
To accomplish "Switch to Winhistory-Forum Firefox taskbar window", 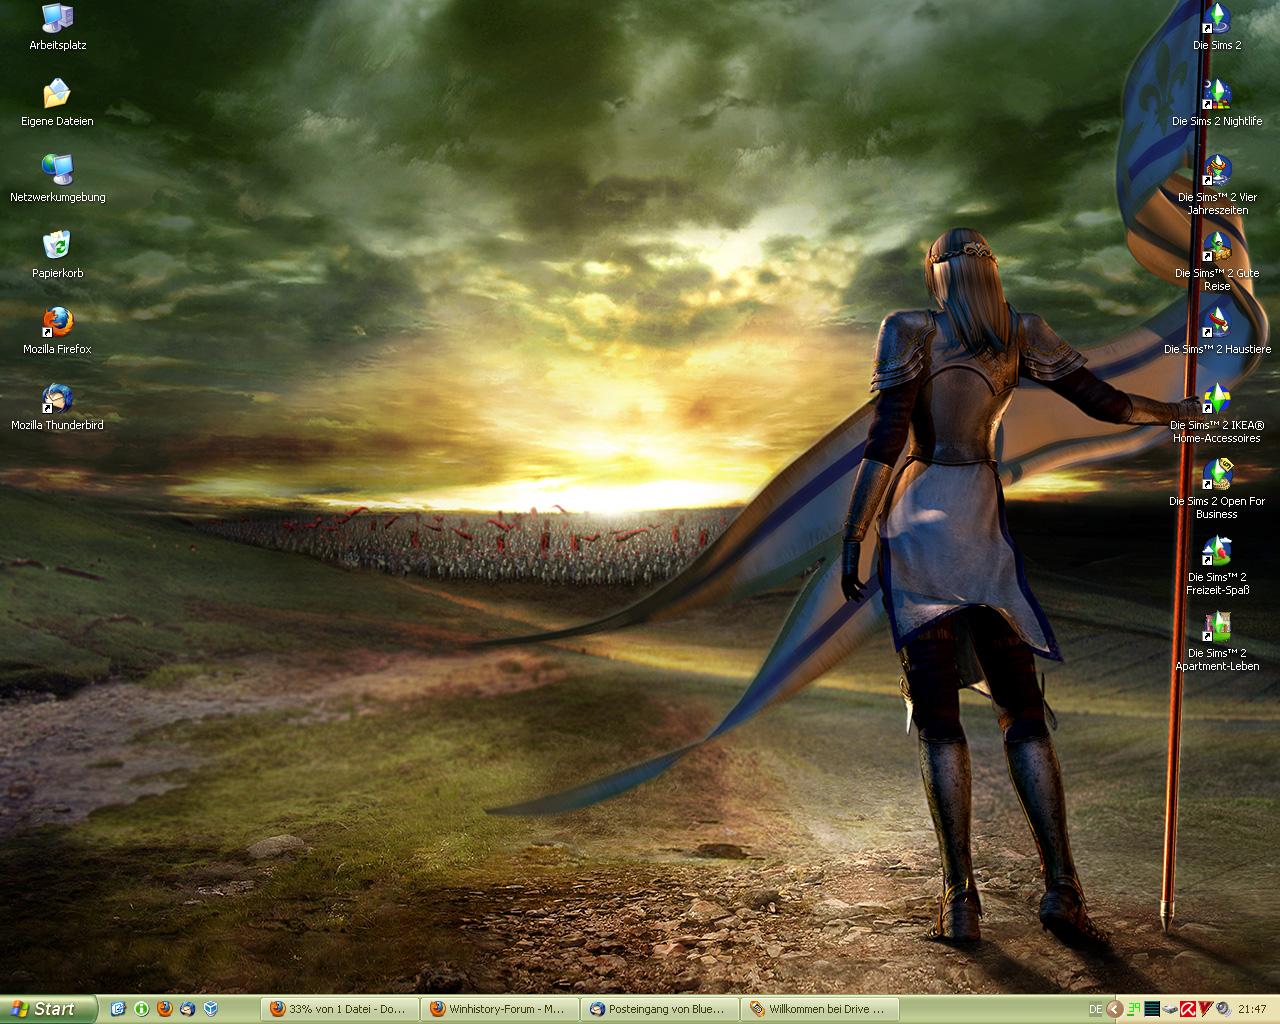I will click(499, 1009).
